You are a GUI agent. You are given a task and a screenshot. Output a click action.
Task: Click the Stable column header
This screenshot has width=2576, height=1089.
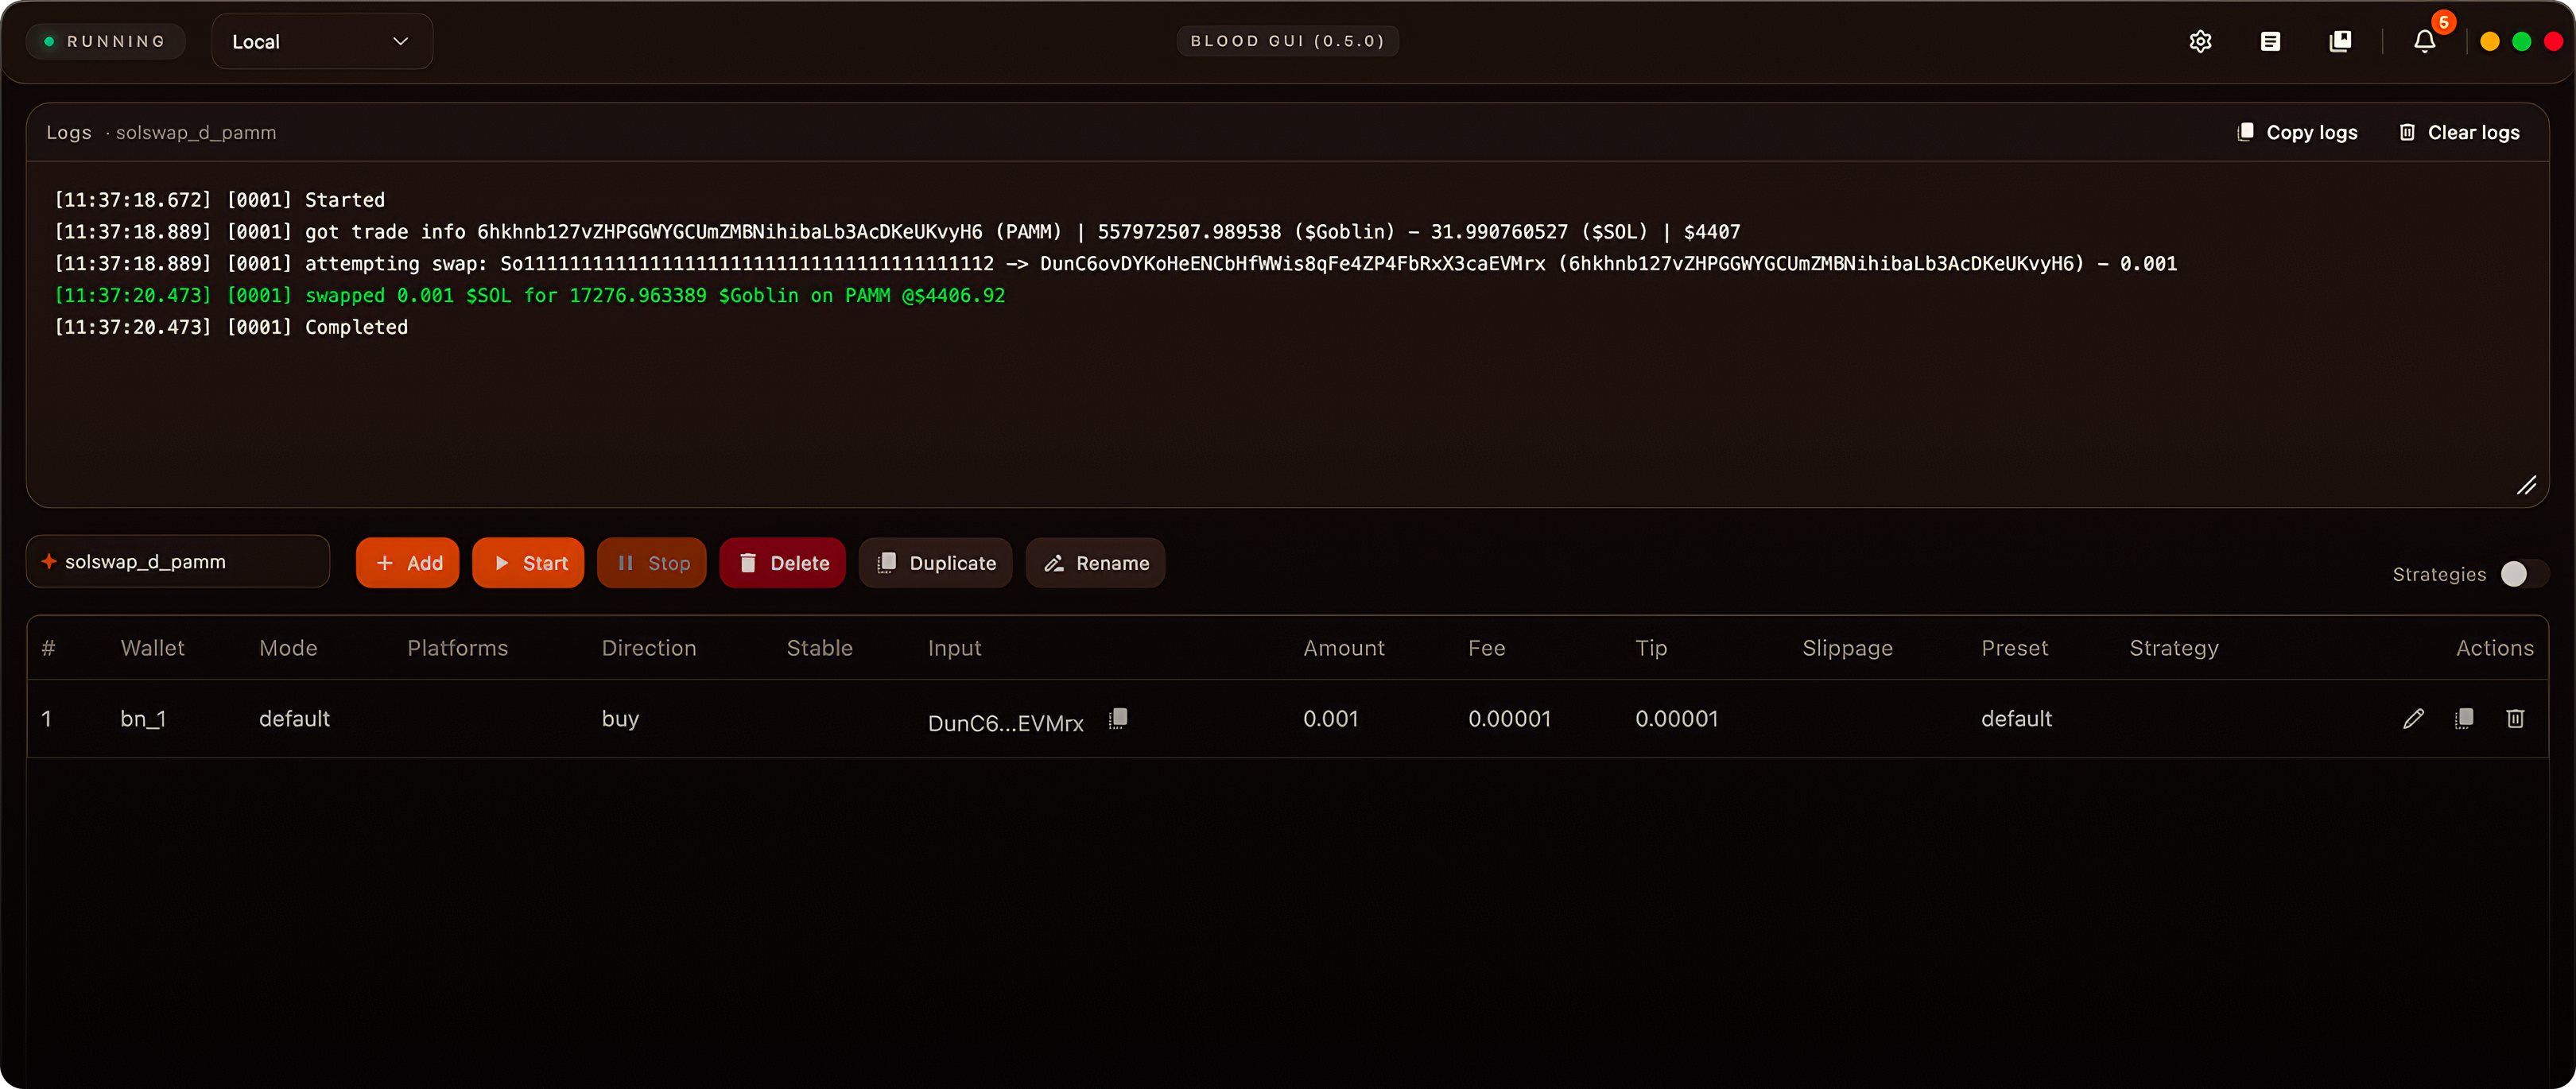tap(819, 648)
